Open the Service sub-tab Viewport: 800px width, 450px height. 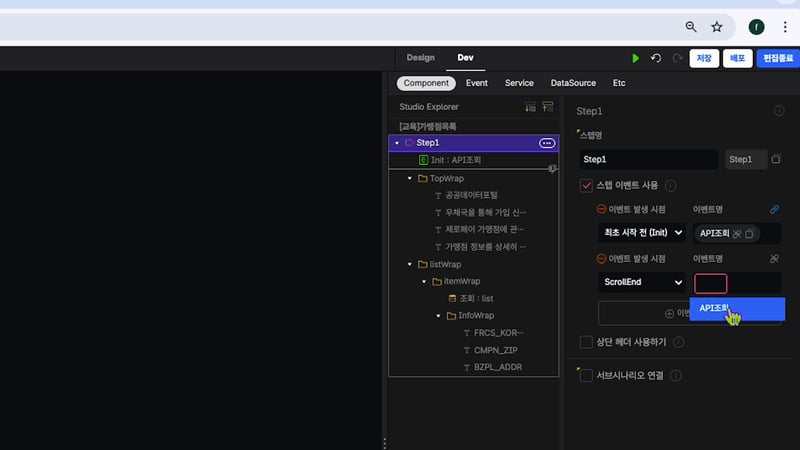(519, 83)
